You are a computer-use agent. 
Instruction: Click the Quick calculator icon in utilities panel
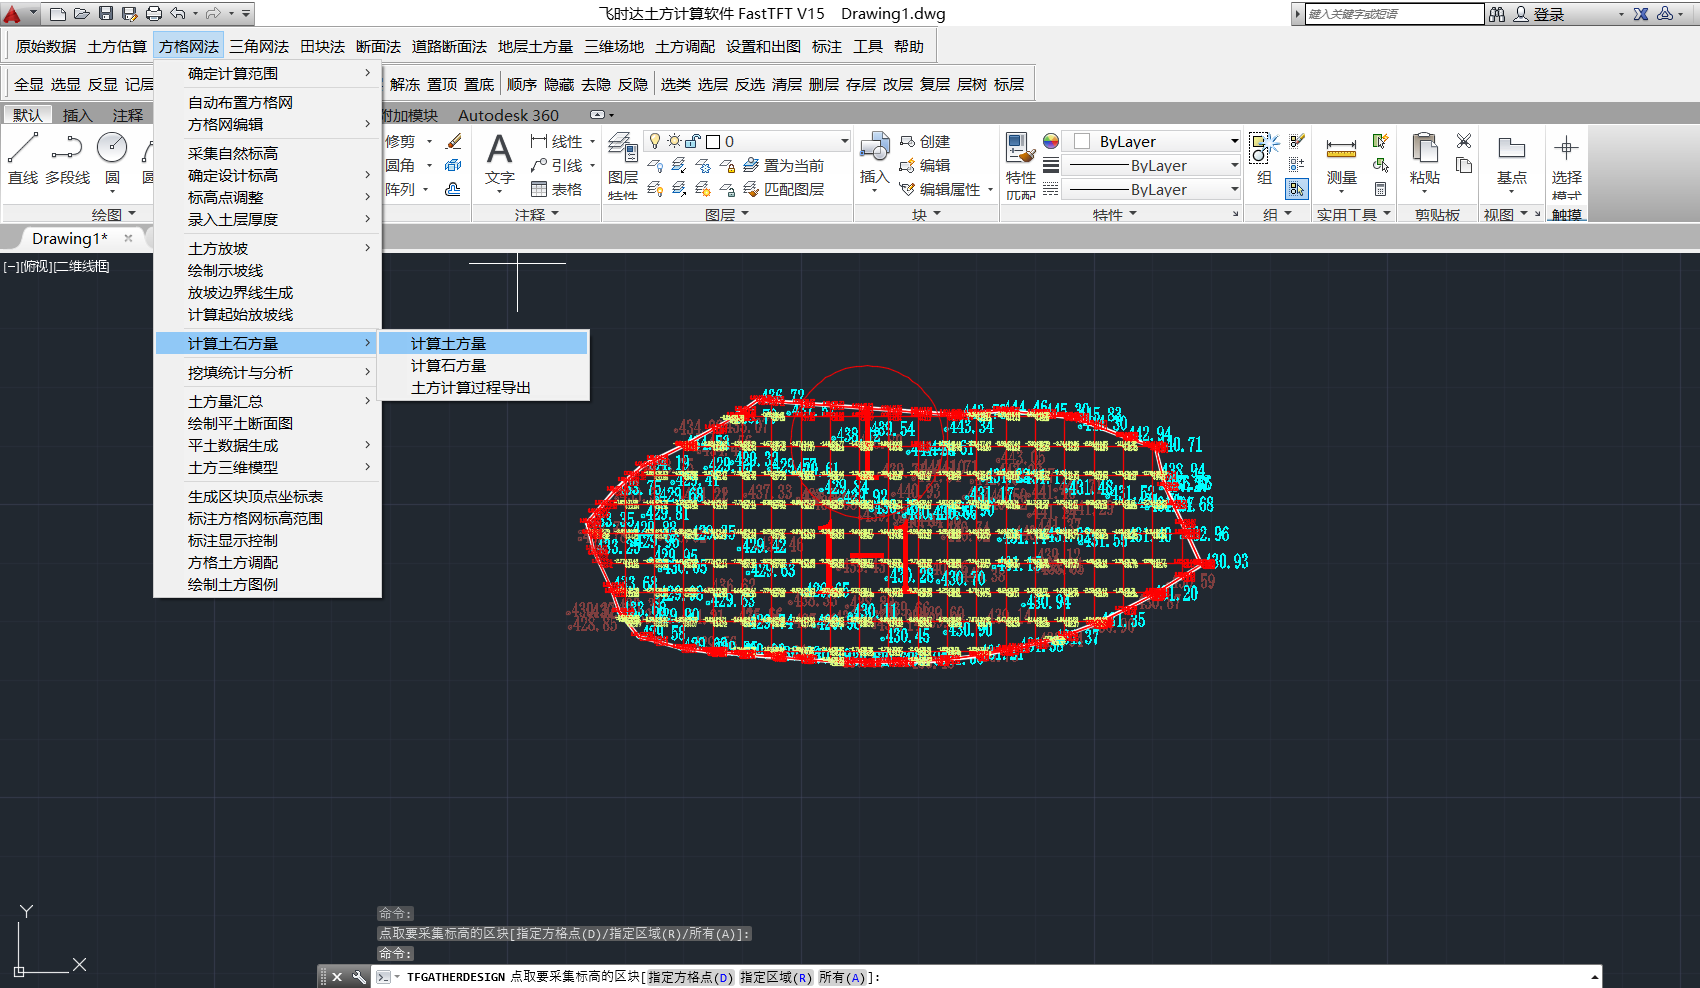click(x=1380, y=189)
